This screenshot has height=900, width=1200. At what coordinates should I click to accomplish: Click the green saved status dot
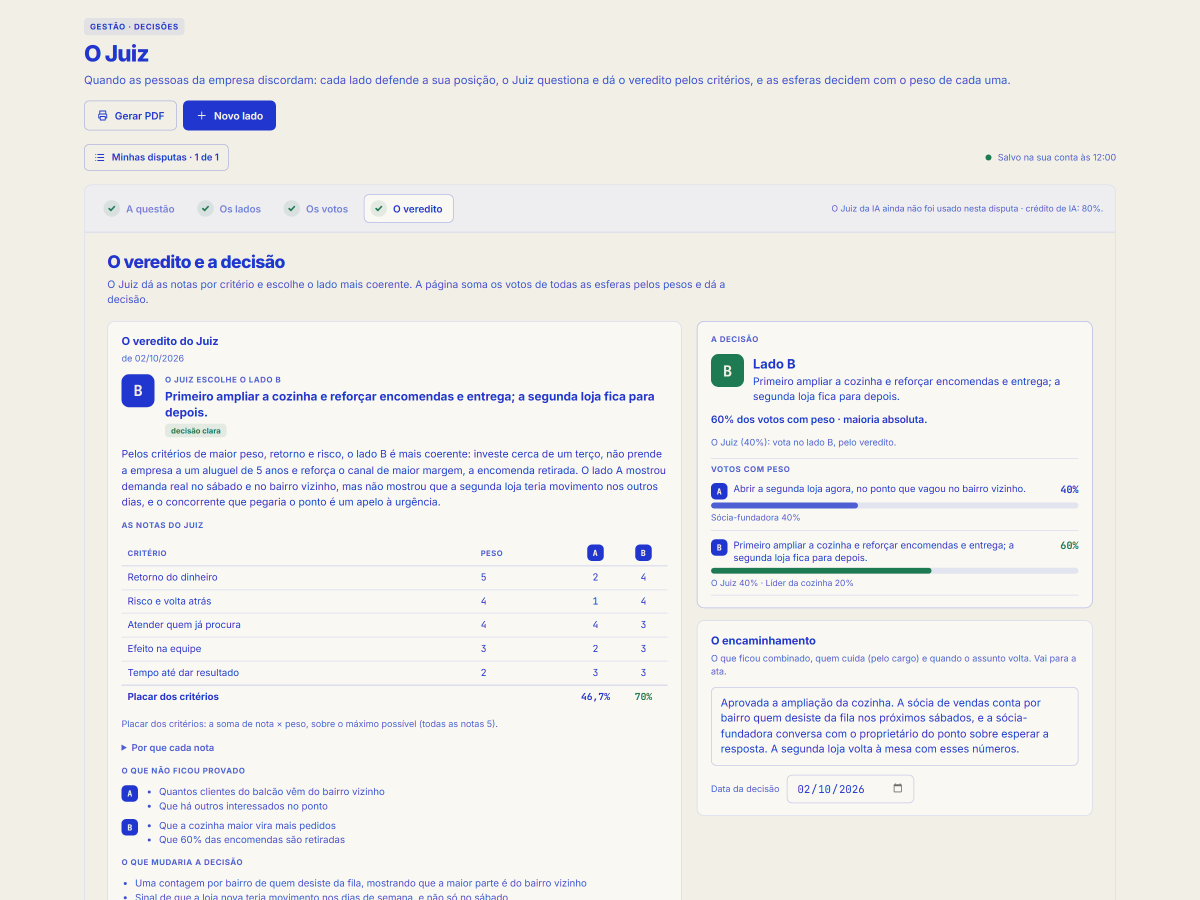989,157
